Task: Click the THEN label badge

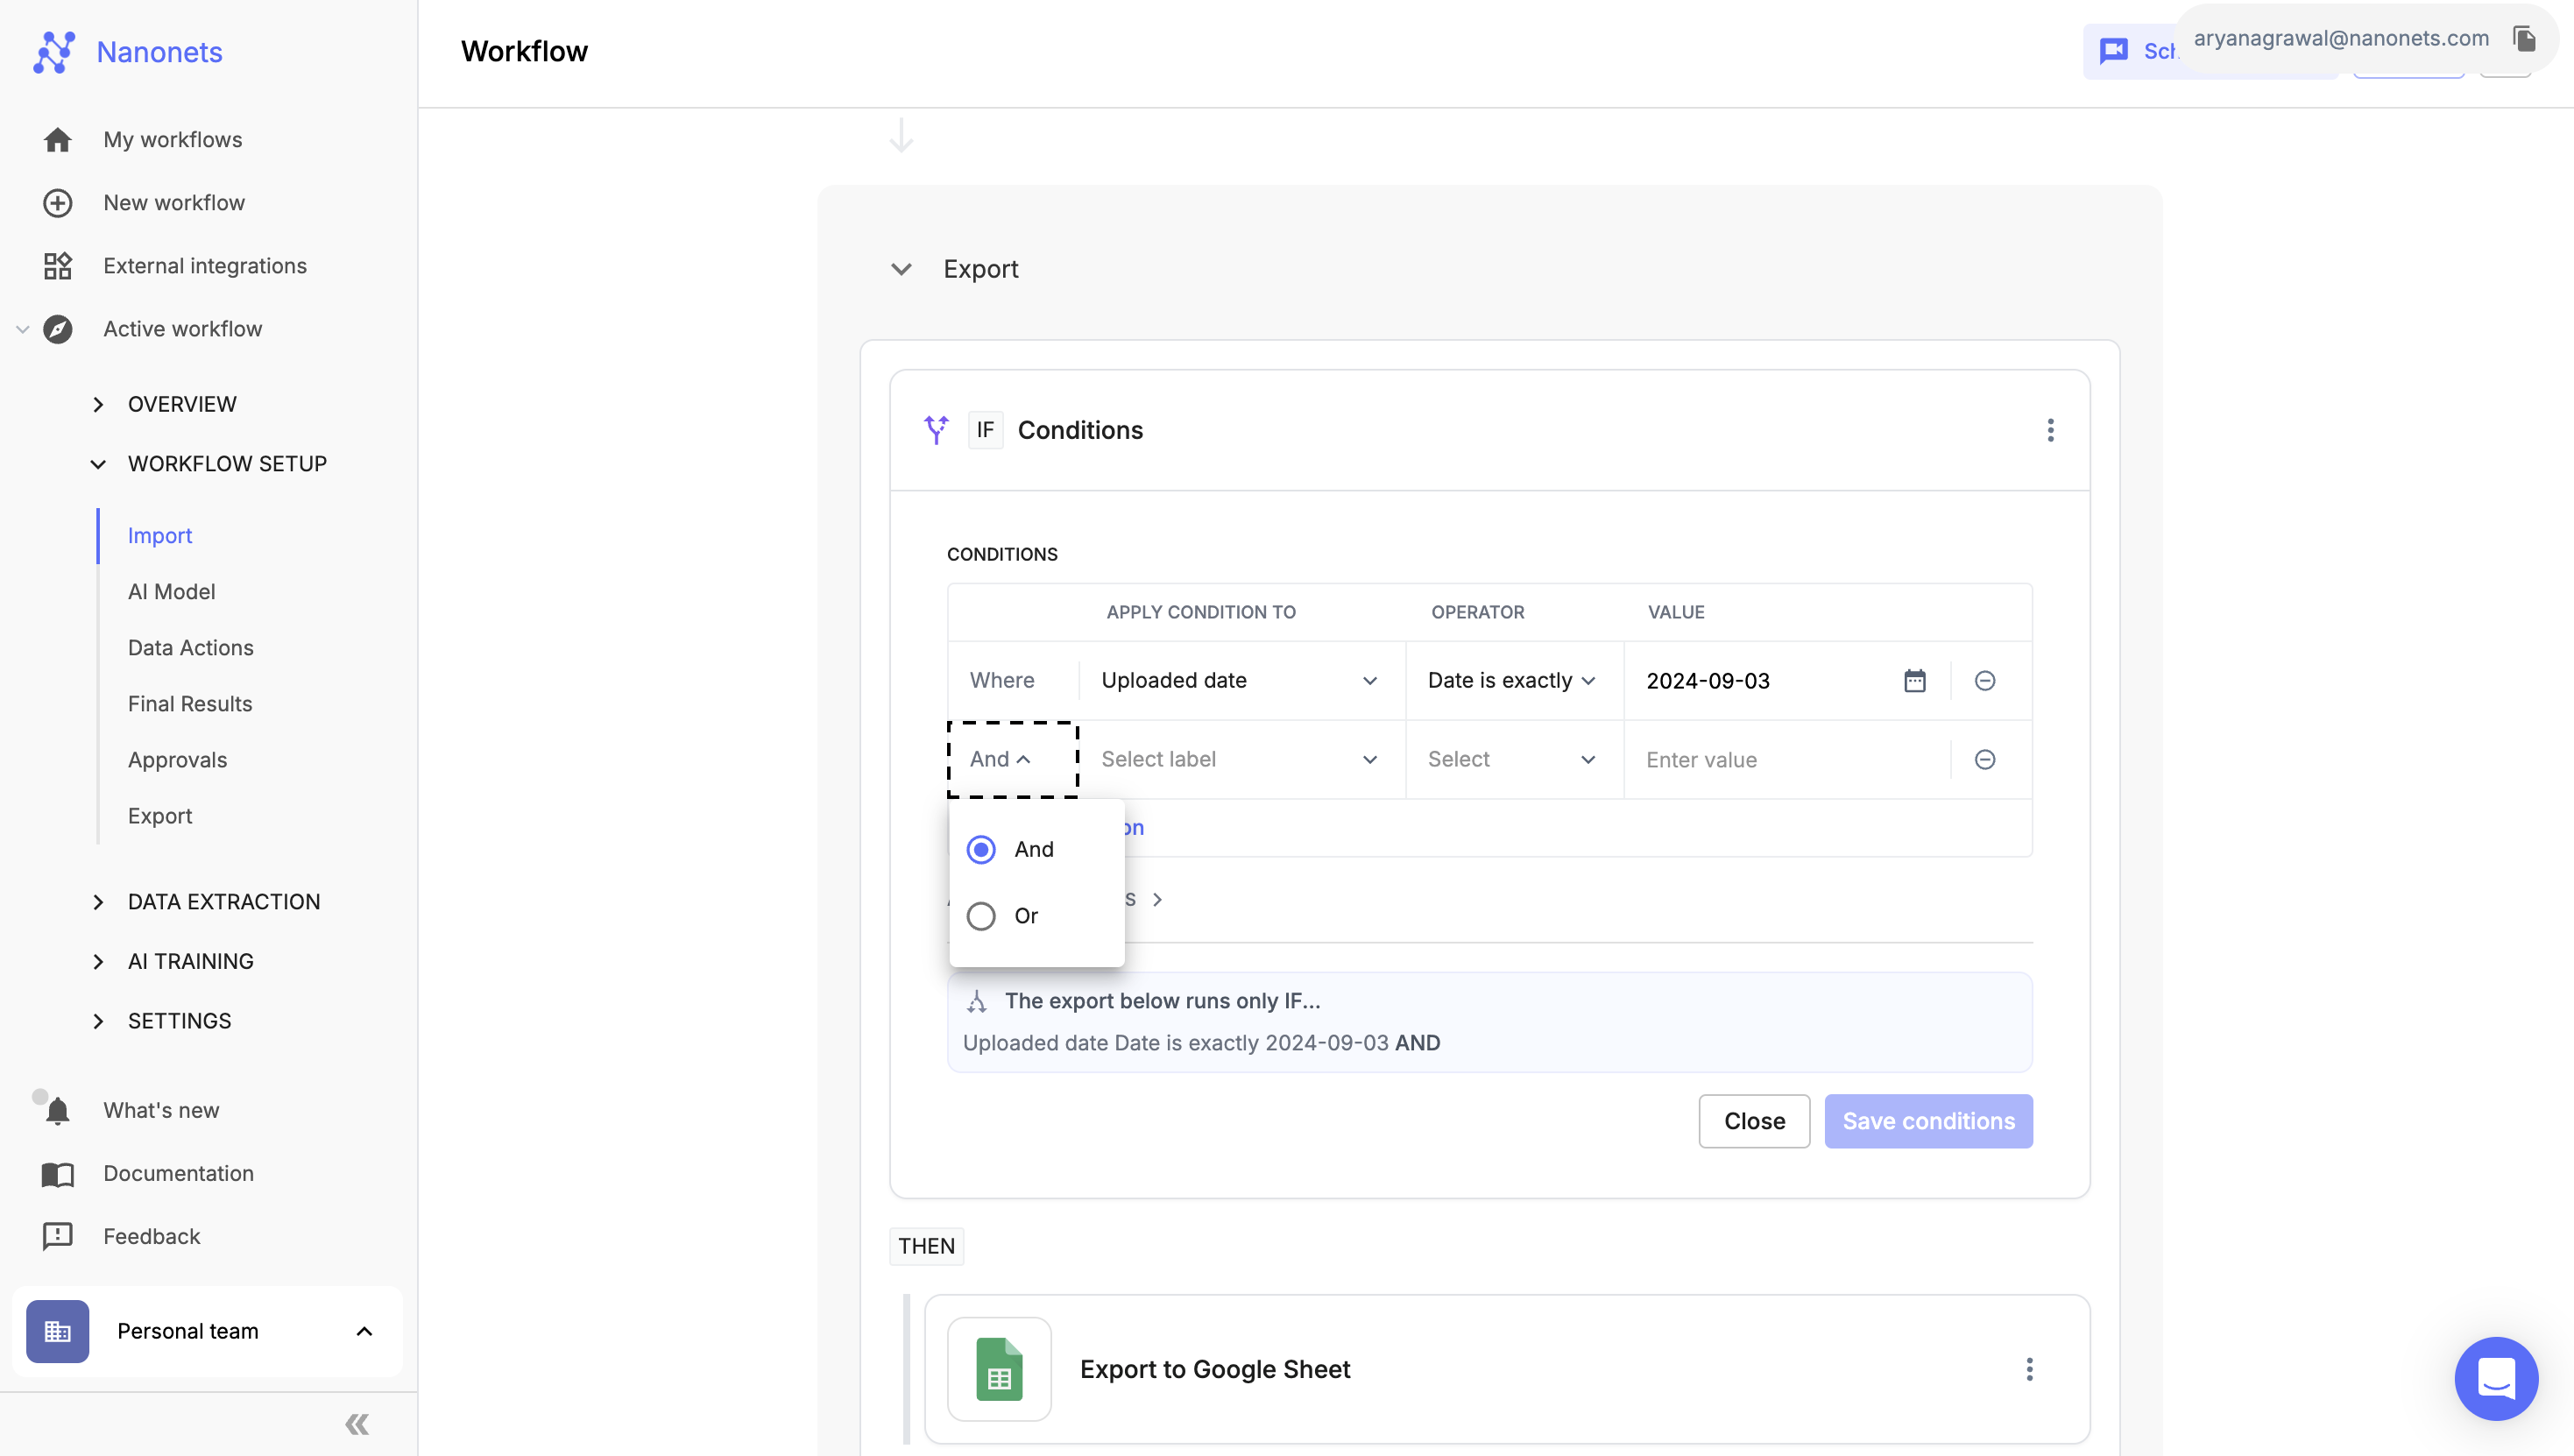Action: tap(926, 1246)
